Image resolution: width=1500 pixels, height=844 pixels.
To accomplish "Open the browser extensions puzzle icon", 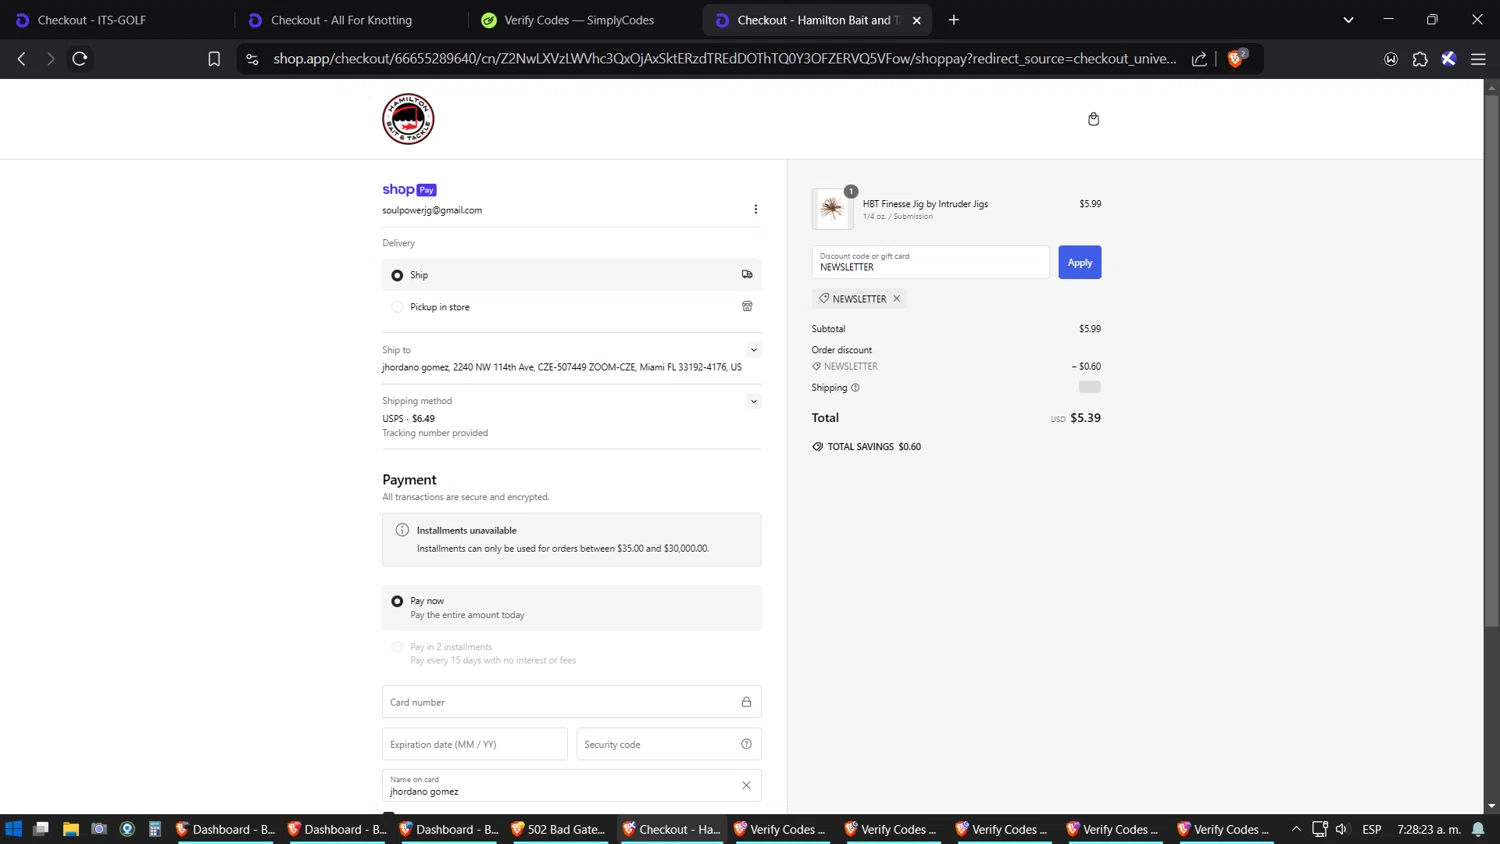I will click(1420, 59).
